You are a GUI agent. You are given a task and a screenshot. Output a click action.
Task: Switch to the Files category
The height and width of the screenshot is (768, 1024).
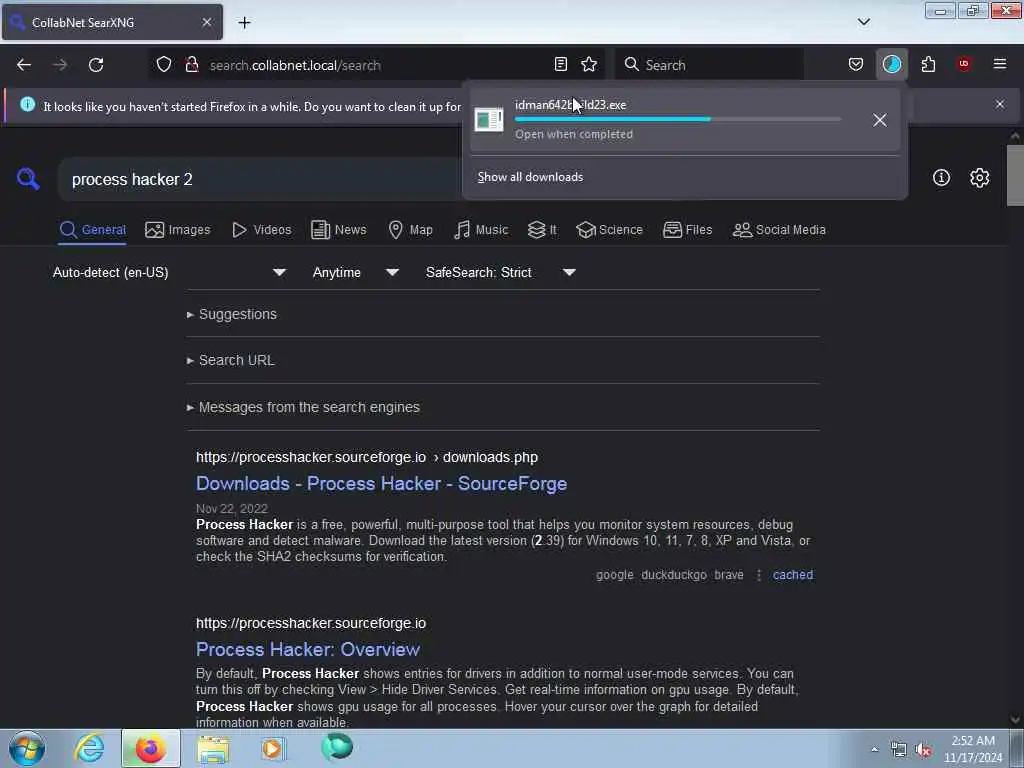[x=688, y=230]
